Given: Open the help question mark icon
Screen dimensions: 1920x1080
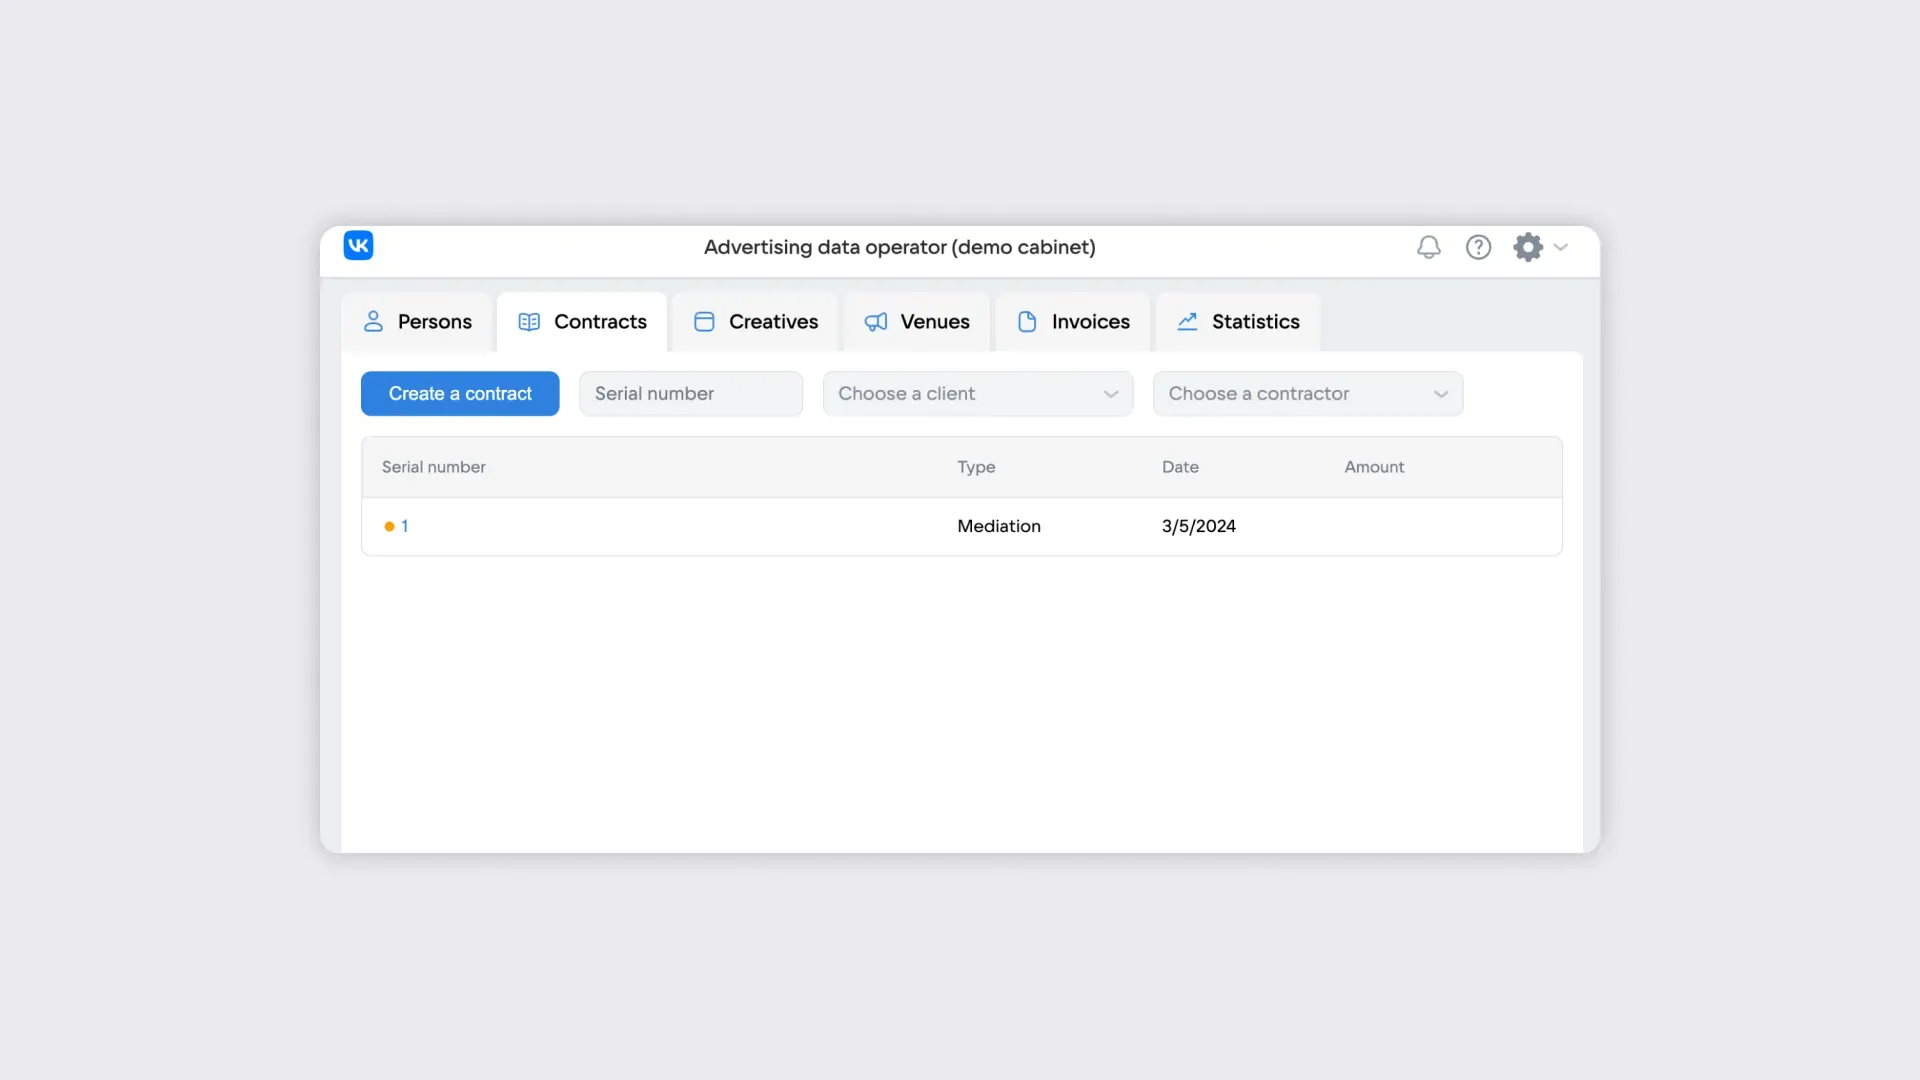Looking at the screenshot, I should [1478, 247].
